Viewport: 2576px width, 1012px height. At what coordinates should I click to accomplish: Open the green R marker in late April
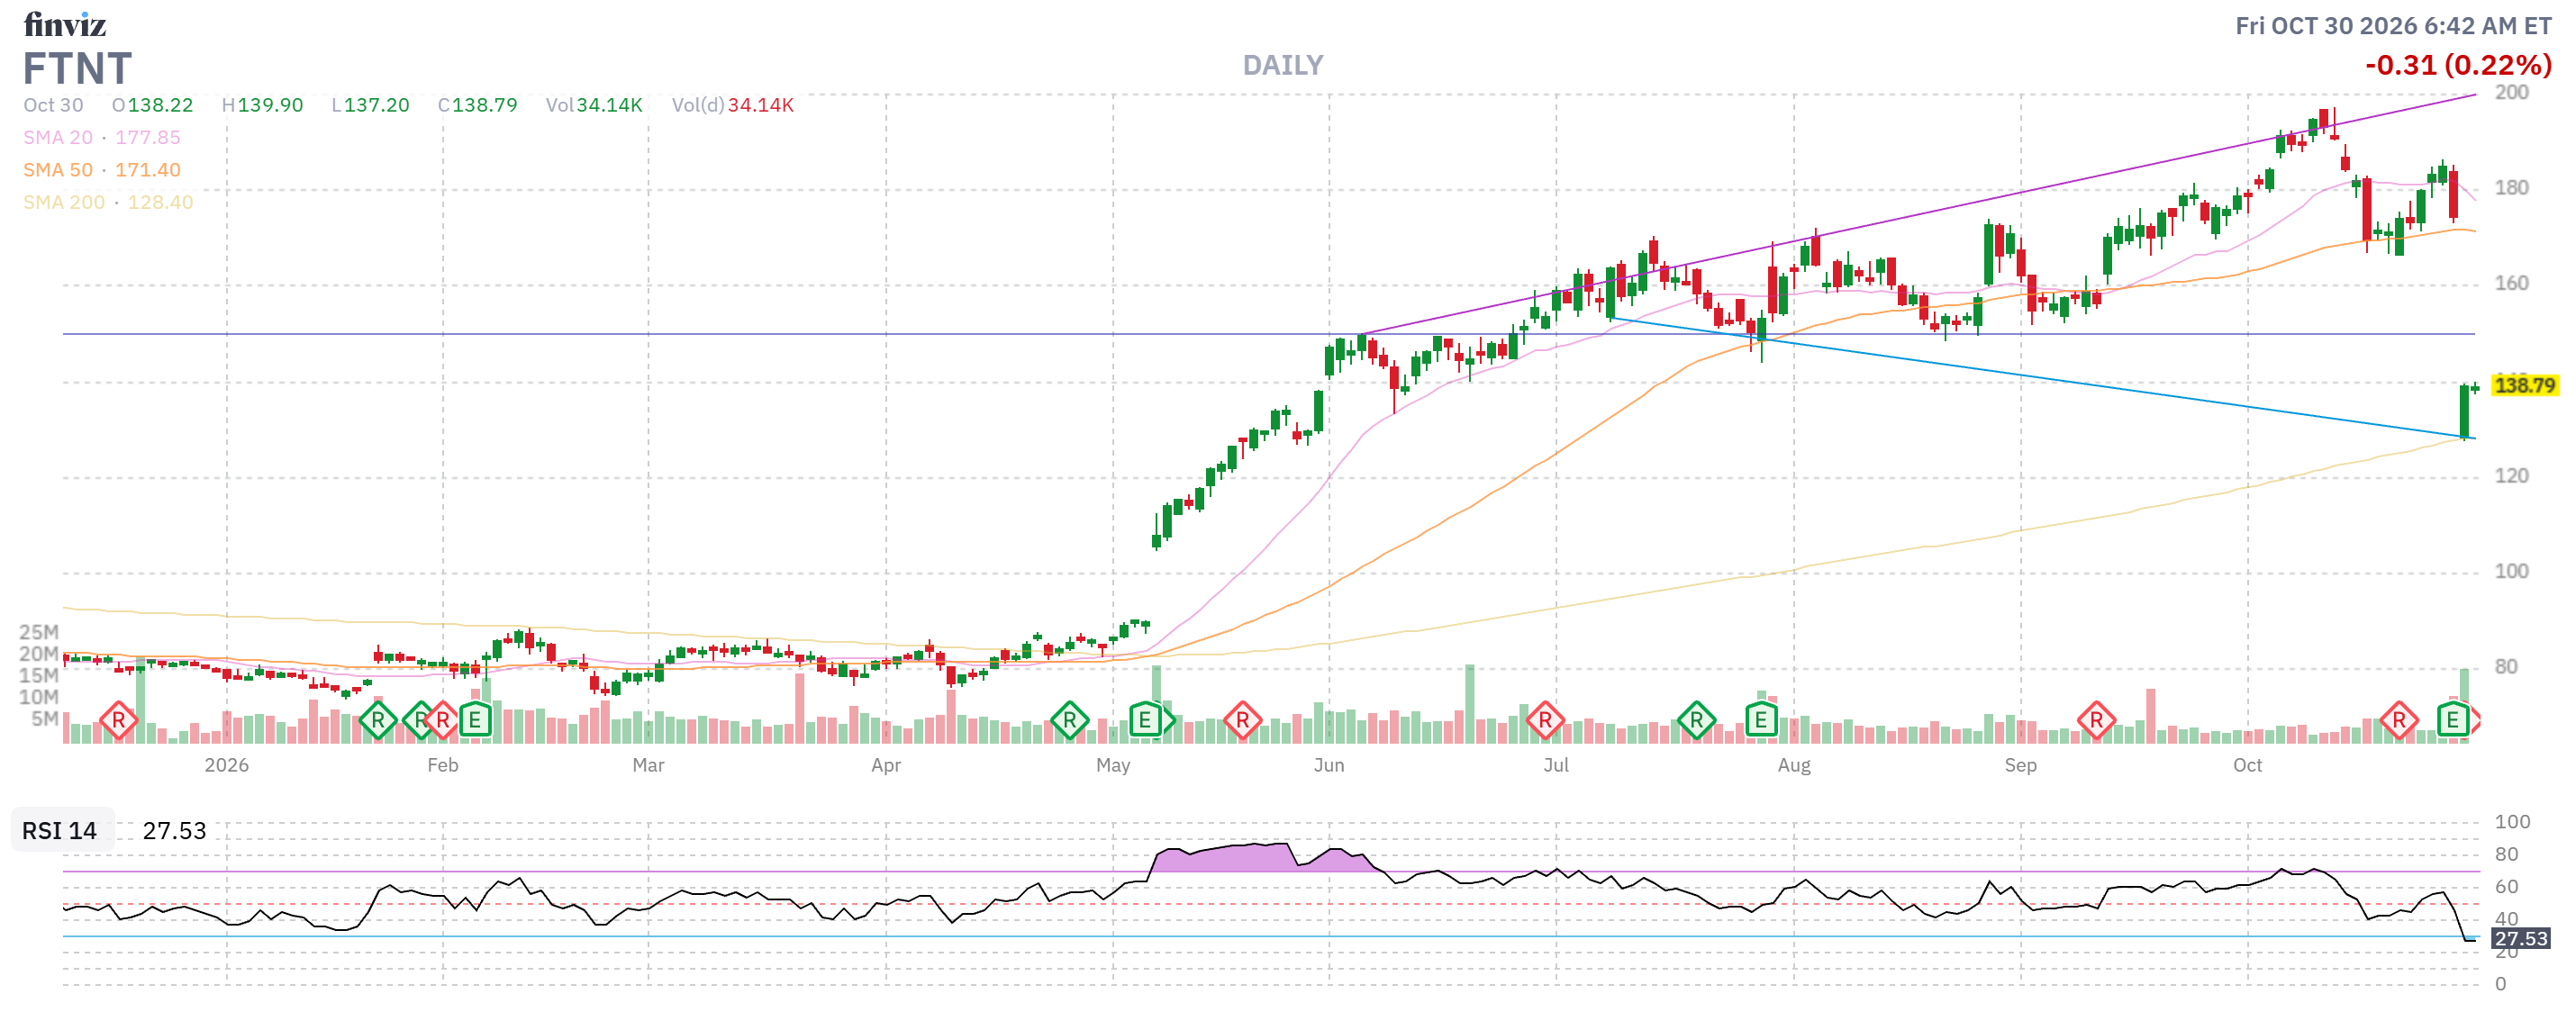coord(1069,720)
